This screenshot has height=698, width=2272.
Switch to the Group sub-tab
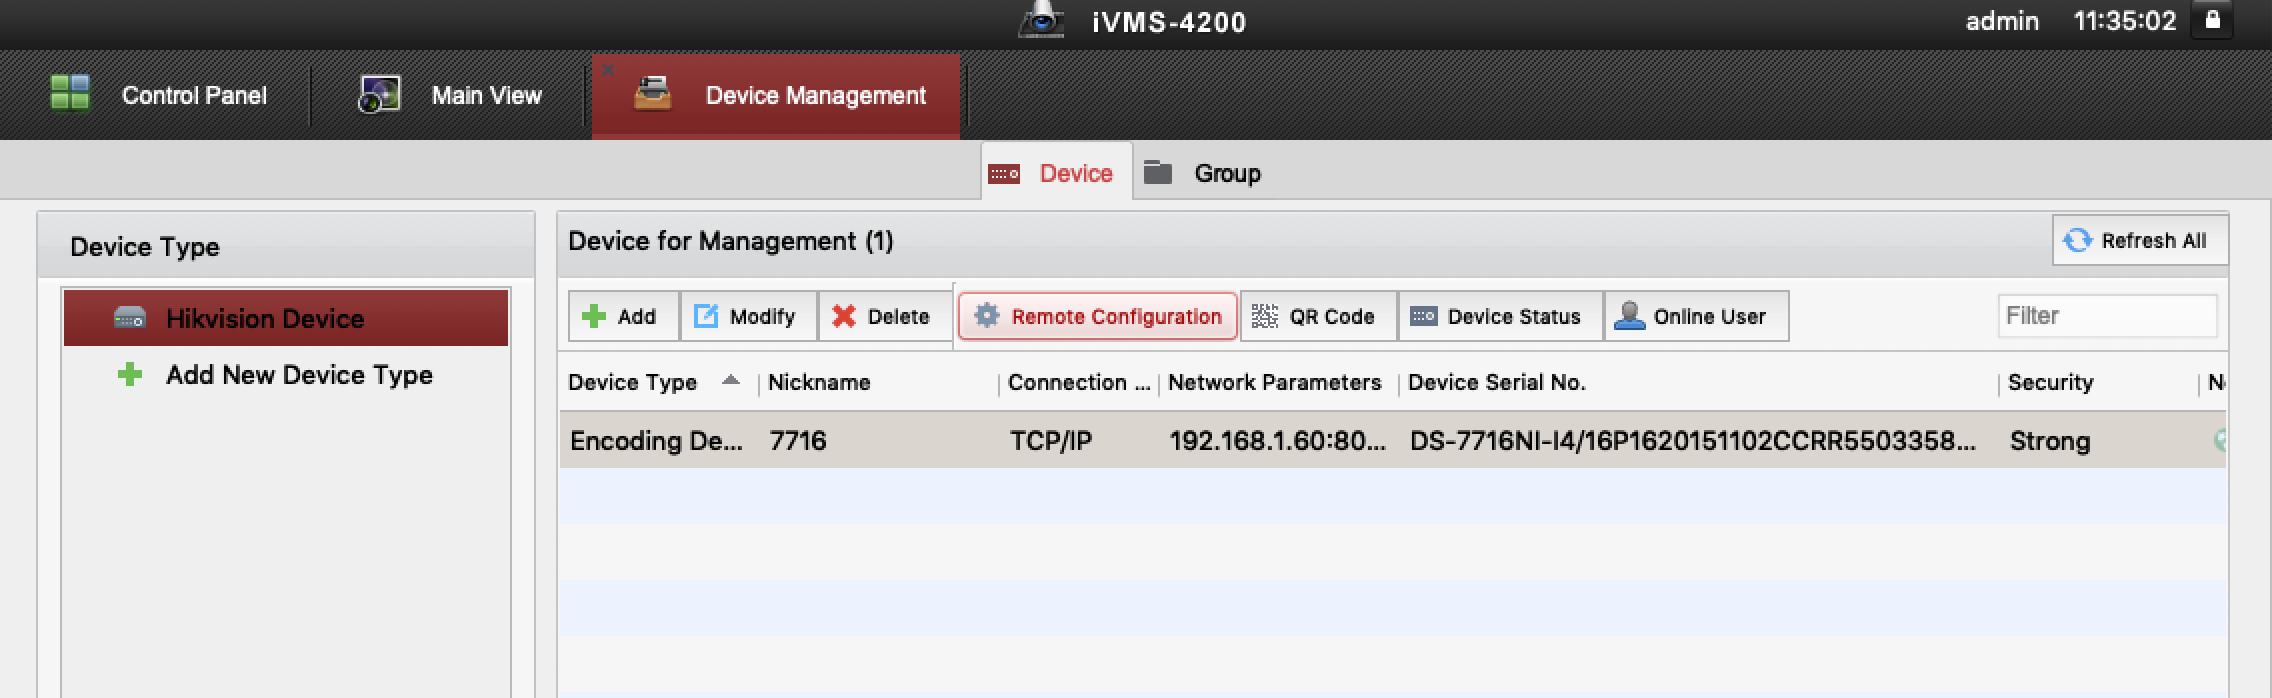coord(1202,173)
